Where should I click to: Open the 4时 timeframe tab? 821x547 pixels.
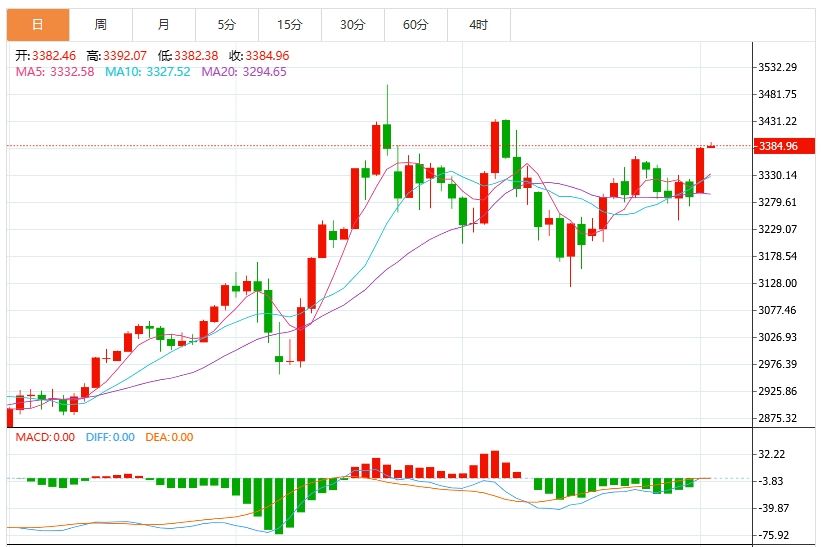[479, 25]
